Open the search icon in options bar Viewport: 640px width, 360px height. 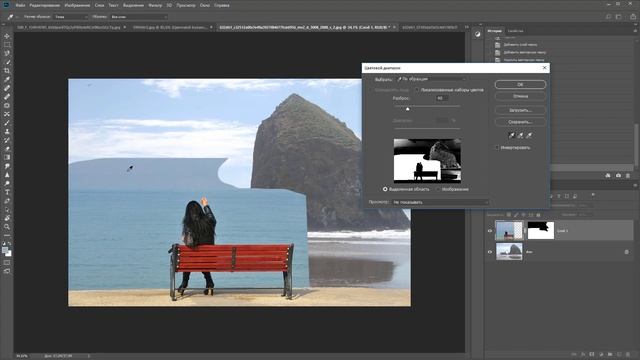(x=608, y=17)
